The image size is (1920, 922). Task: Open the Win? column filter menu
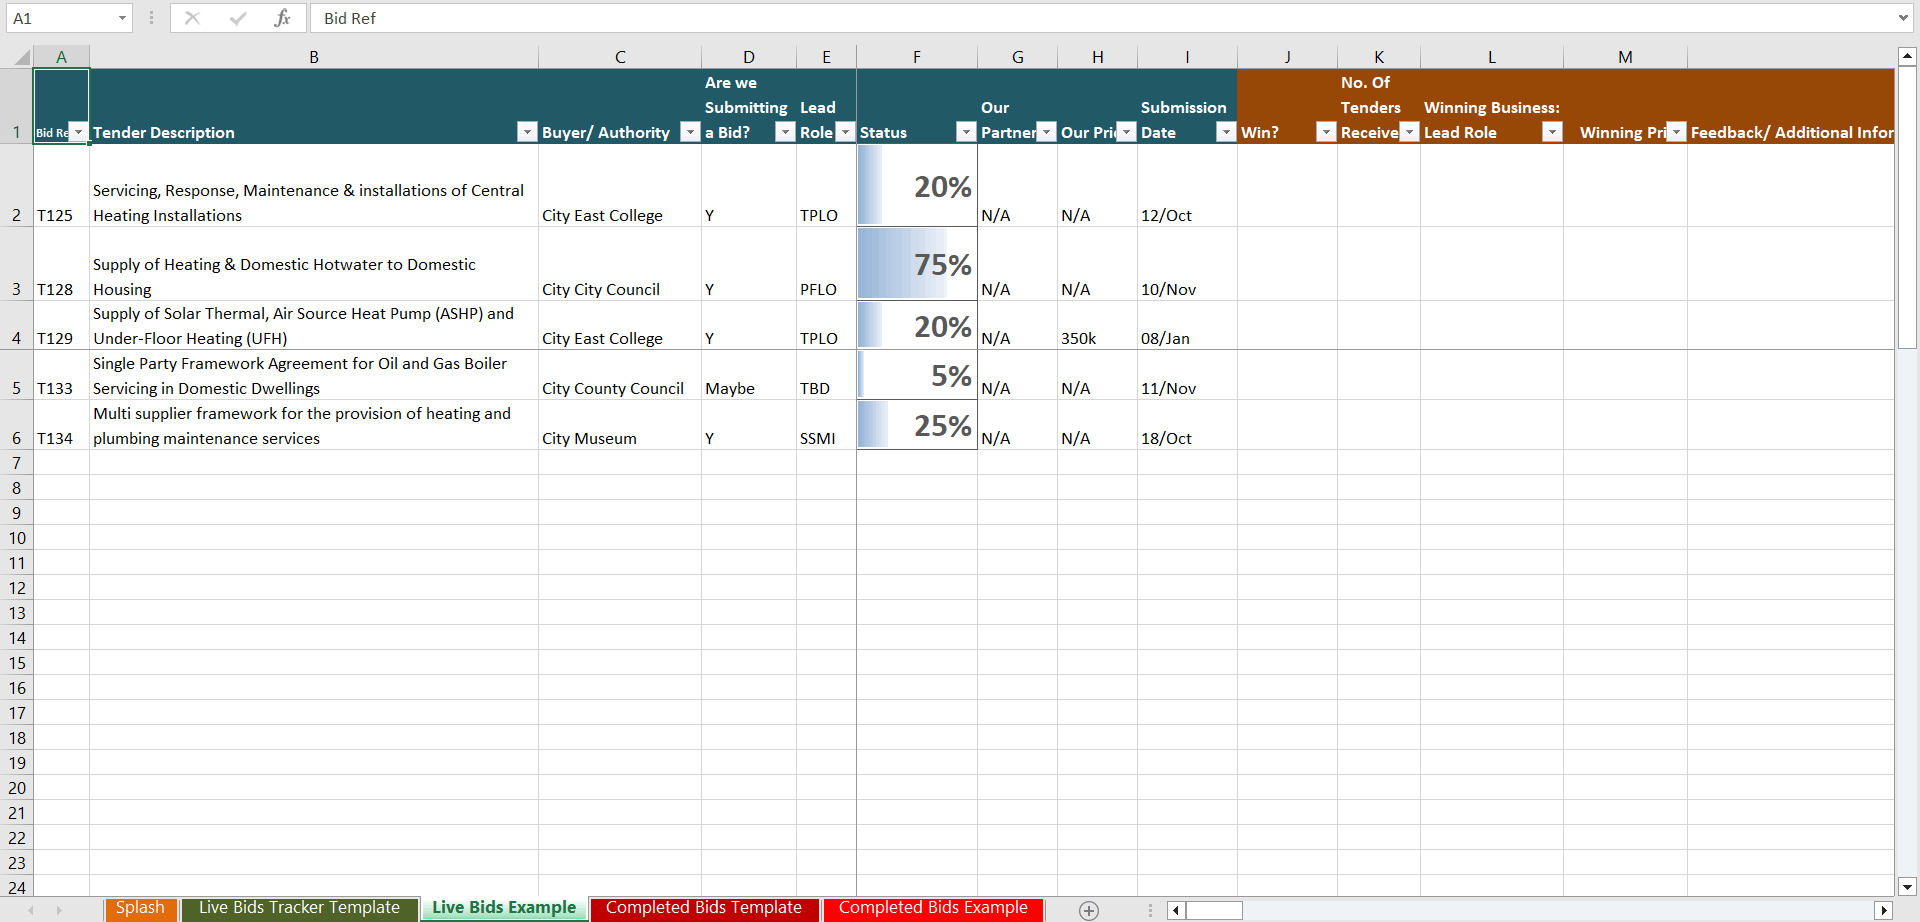point(1327,131)
